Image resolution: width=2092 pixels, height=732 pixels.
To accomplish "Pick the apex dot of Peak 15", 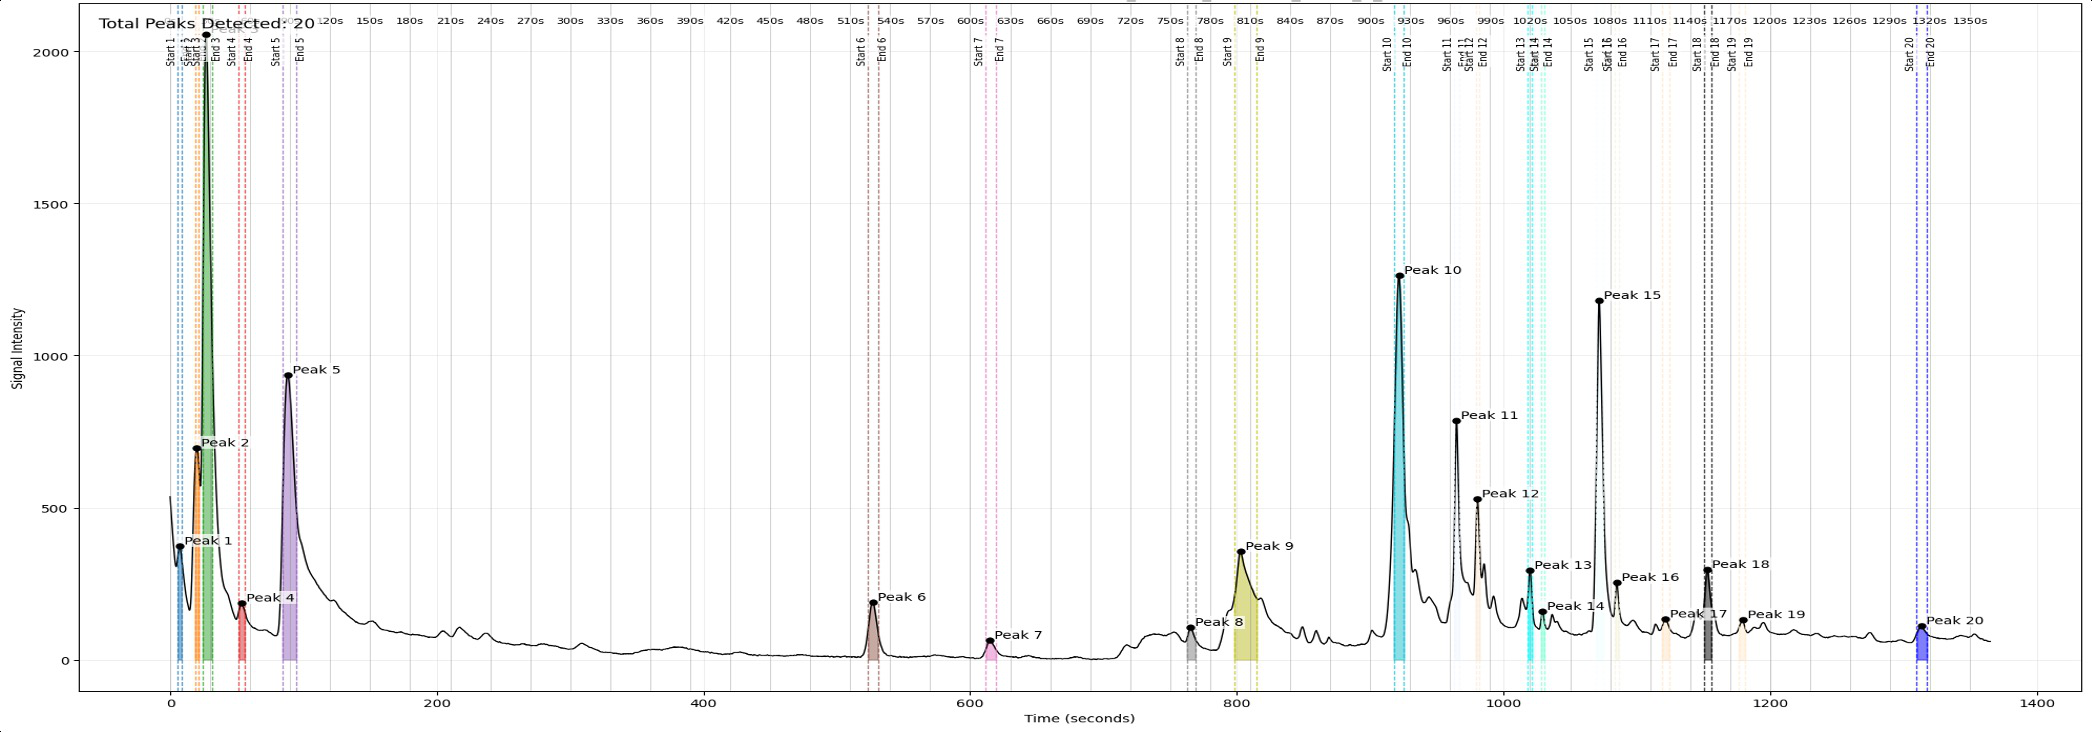I will point(1599,301).
